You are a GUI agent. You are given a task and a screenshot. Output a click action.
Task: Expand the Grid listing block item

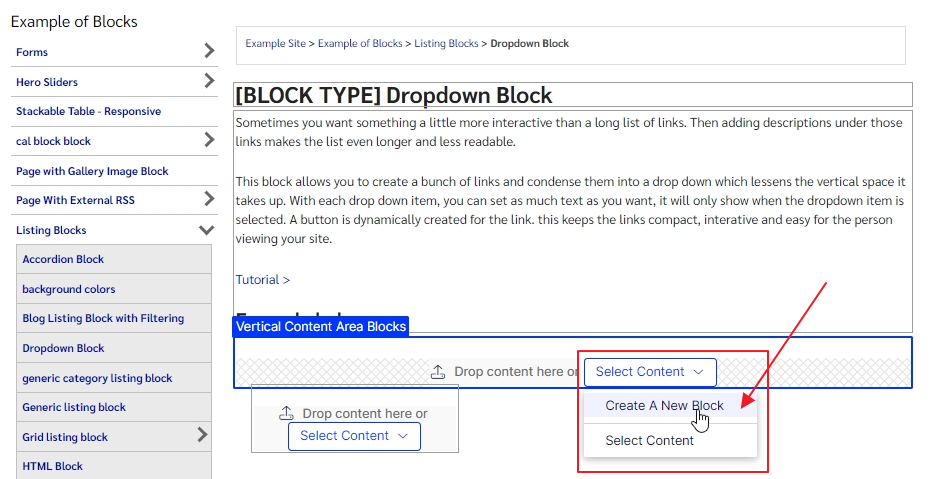(x=202, y=435)
